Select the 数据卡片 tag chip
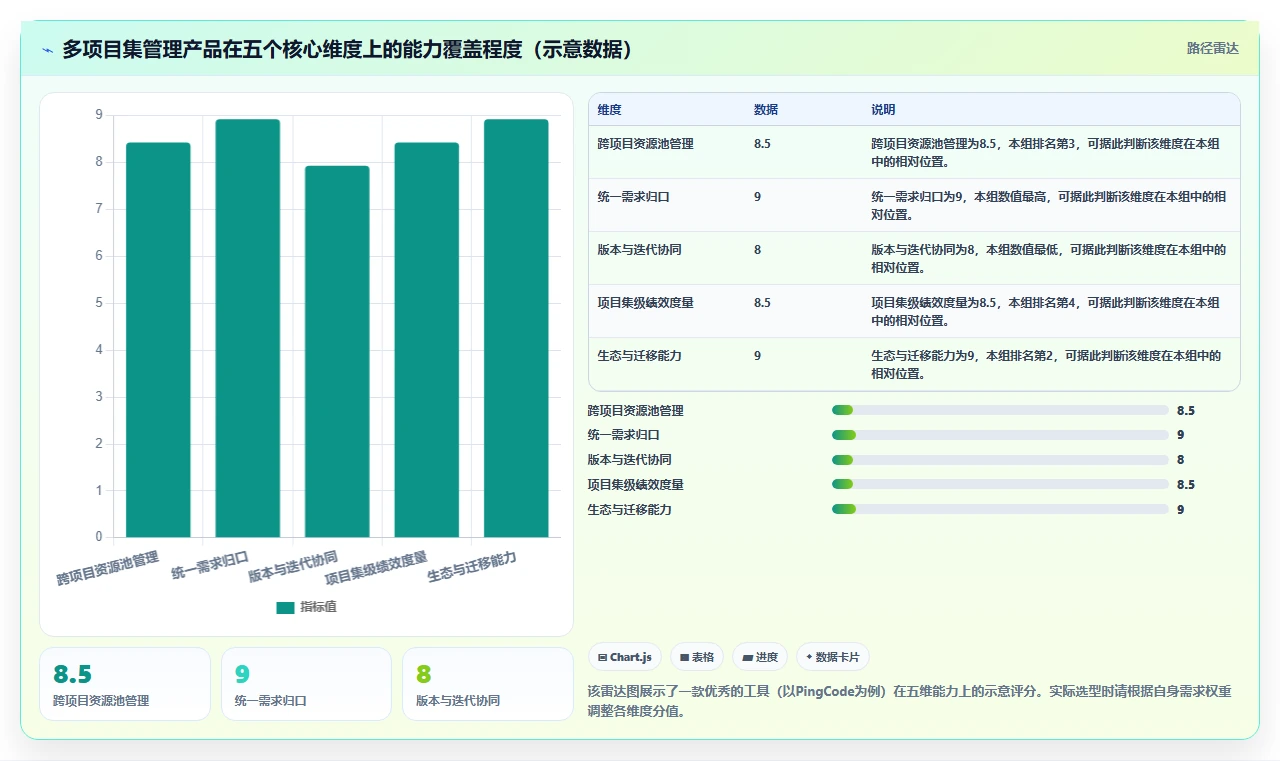Viewport: 1280px width, 761px height. click(x=833, y=657)
